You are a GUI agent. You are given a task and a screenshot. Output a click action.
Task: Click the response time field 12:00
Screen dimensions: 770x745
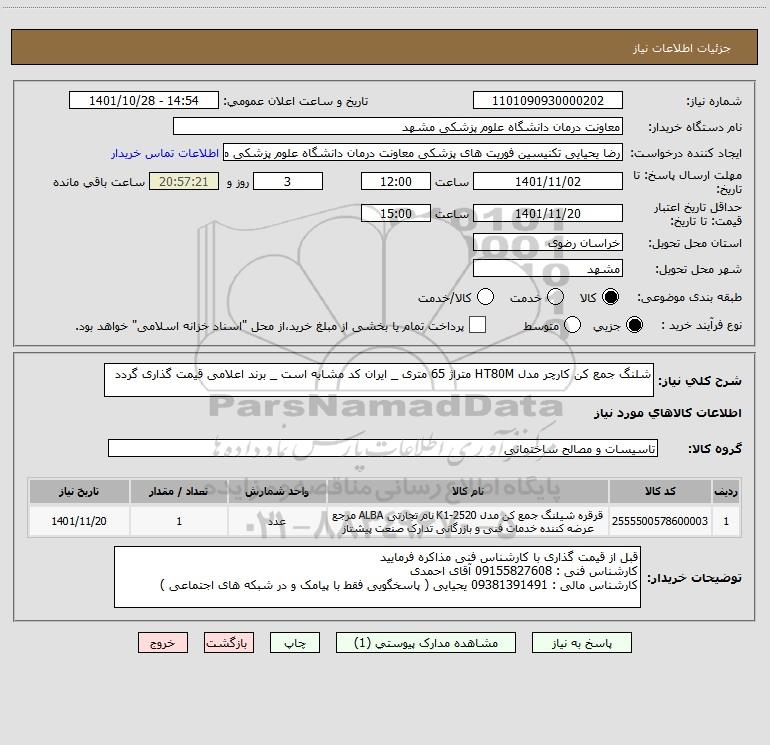point(396,182)
